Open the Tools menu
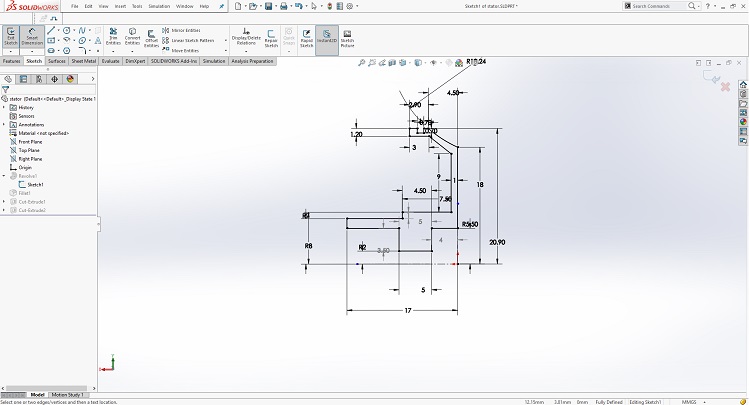Screen dimensions: 750x405 coord(137,6)
